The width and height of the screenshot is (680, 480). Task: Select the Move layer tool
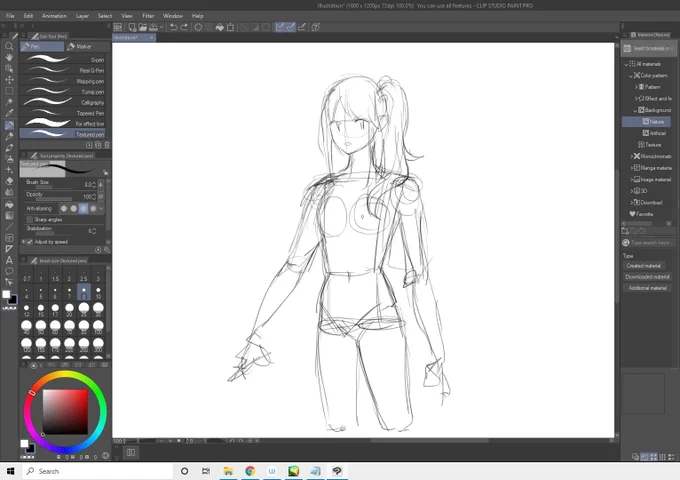9,80
